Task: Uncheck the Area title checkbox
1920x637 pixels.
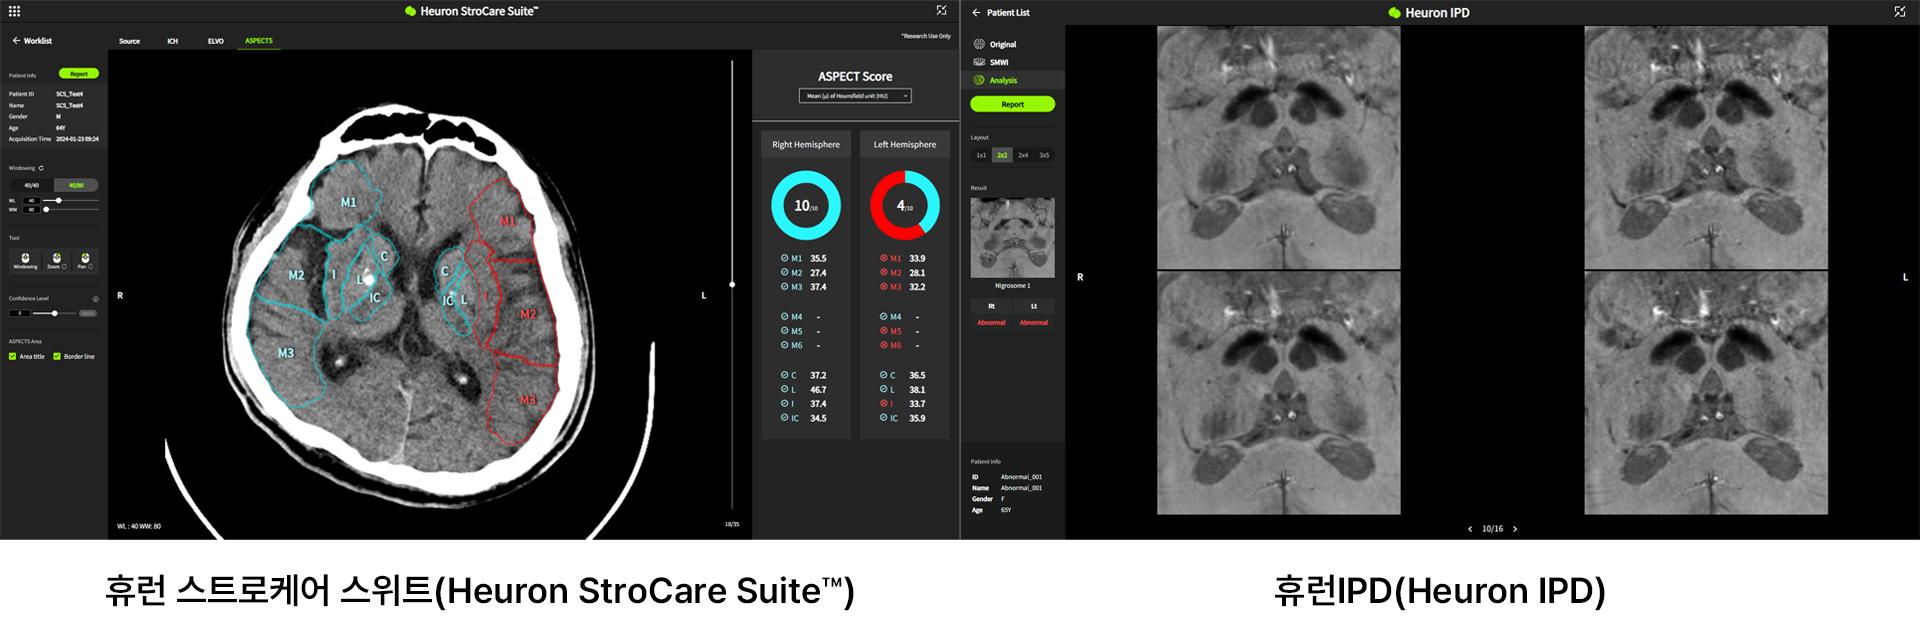Action: click(x=13, y=356)
